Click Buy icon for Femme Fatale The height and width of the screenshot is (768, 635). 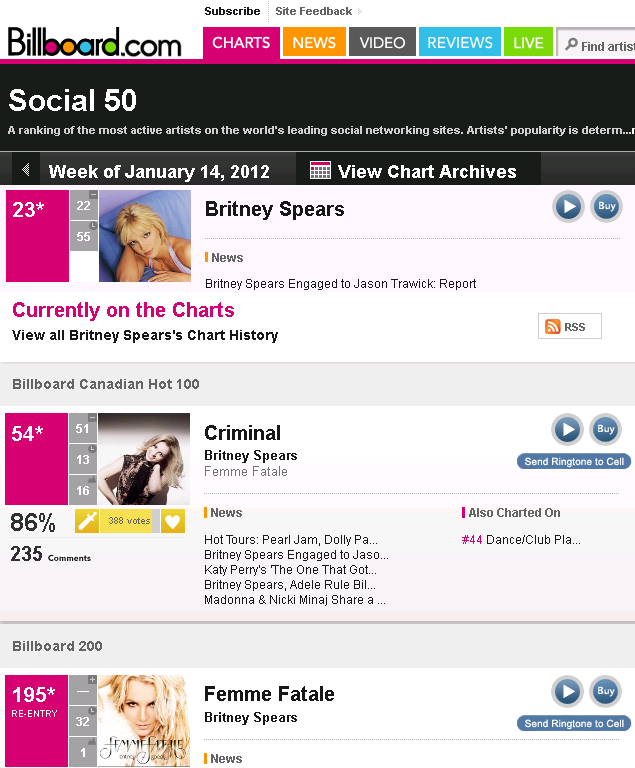[x=605, y=691]
